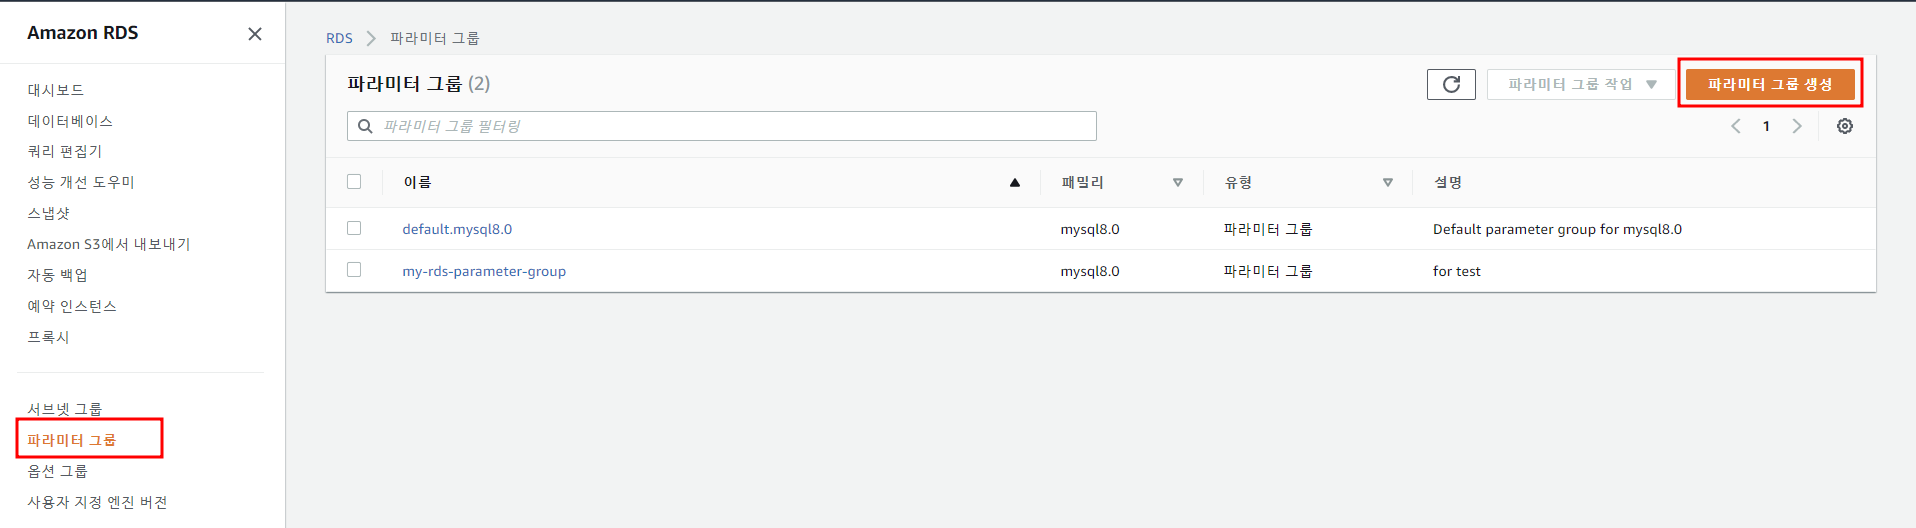Open table preferences gear icon
1916x528 pixels.
coord(1845,126)
